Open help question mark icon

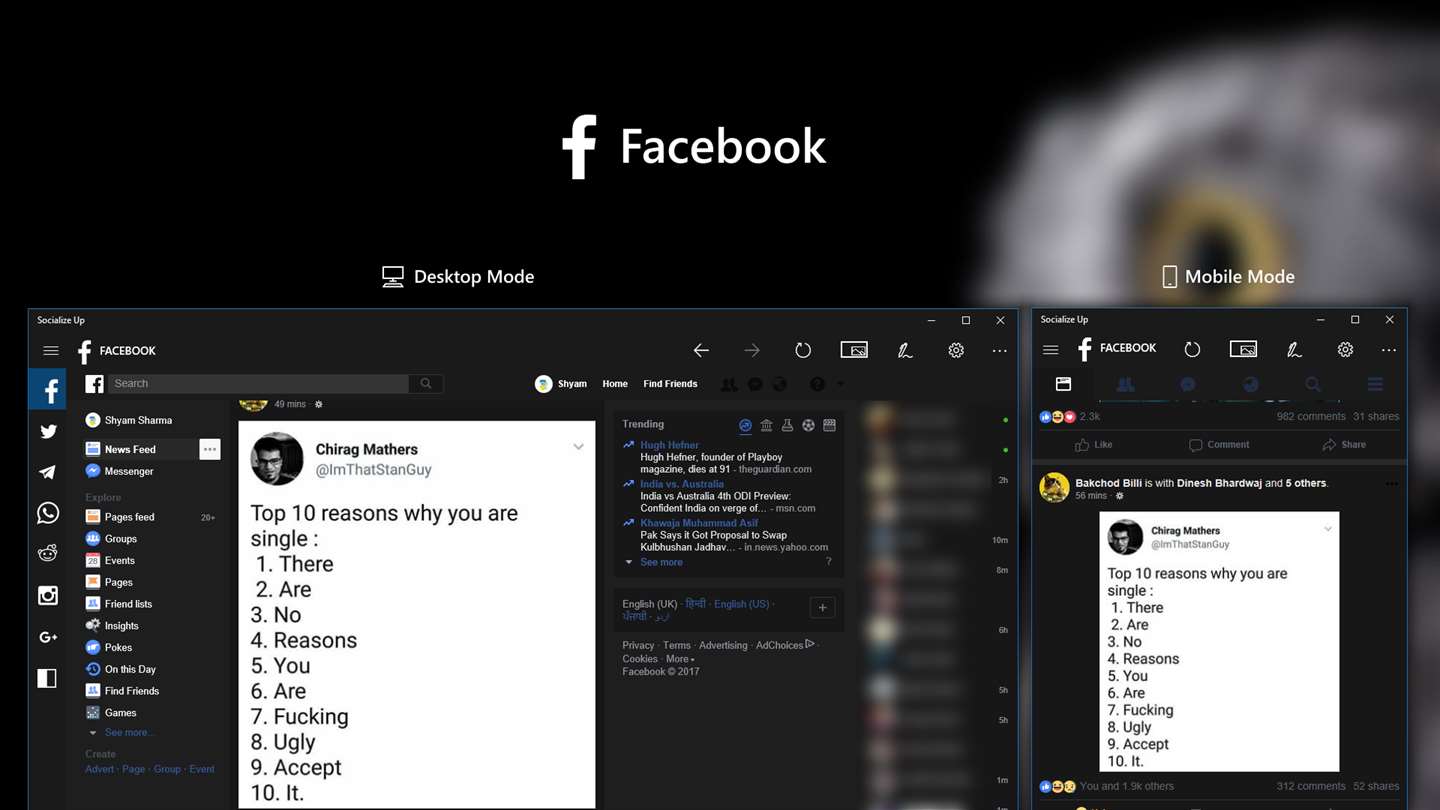coord(817,384)
